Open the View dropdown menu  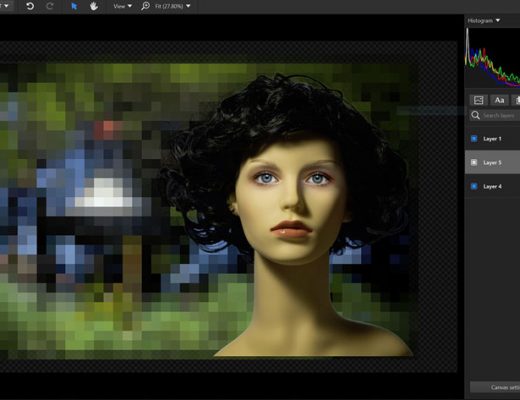click(122, 6)
